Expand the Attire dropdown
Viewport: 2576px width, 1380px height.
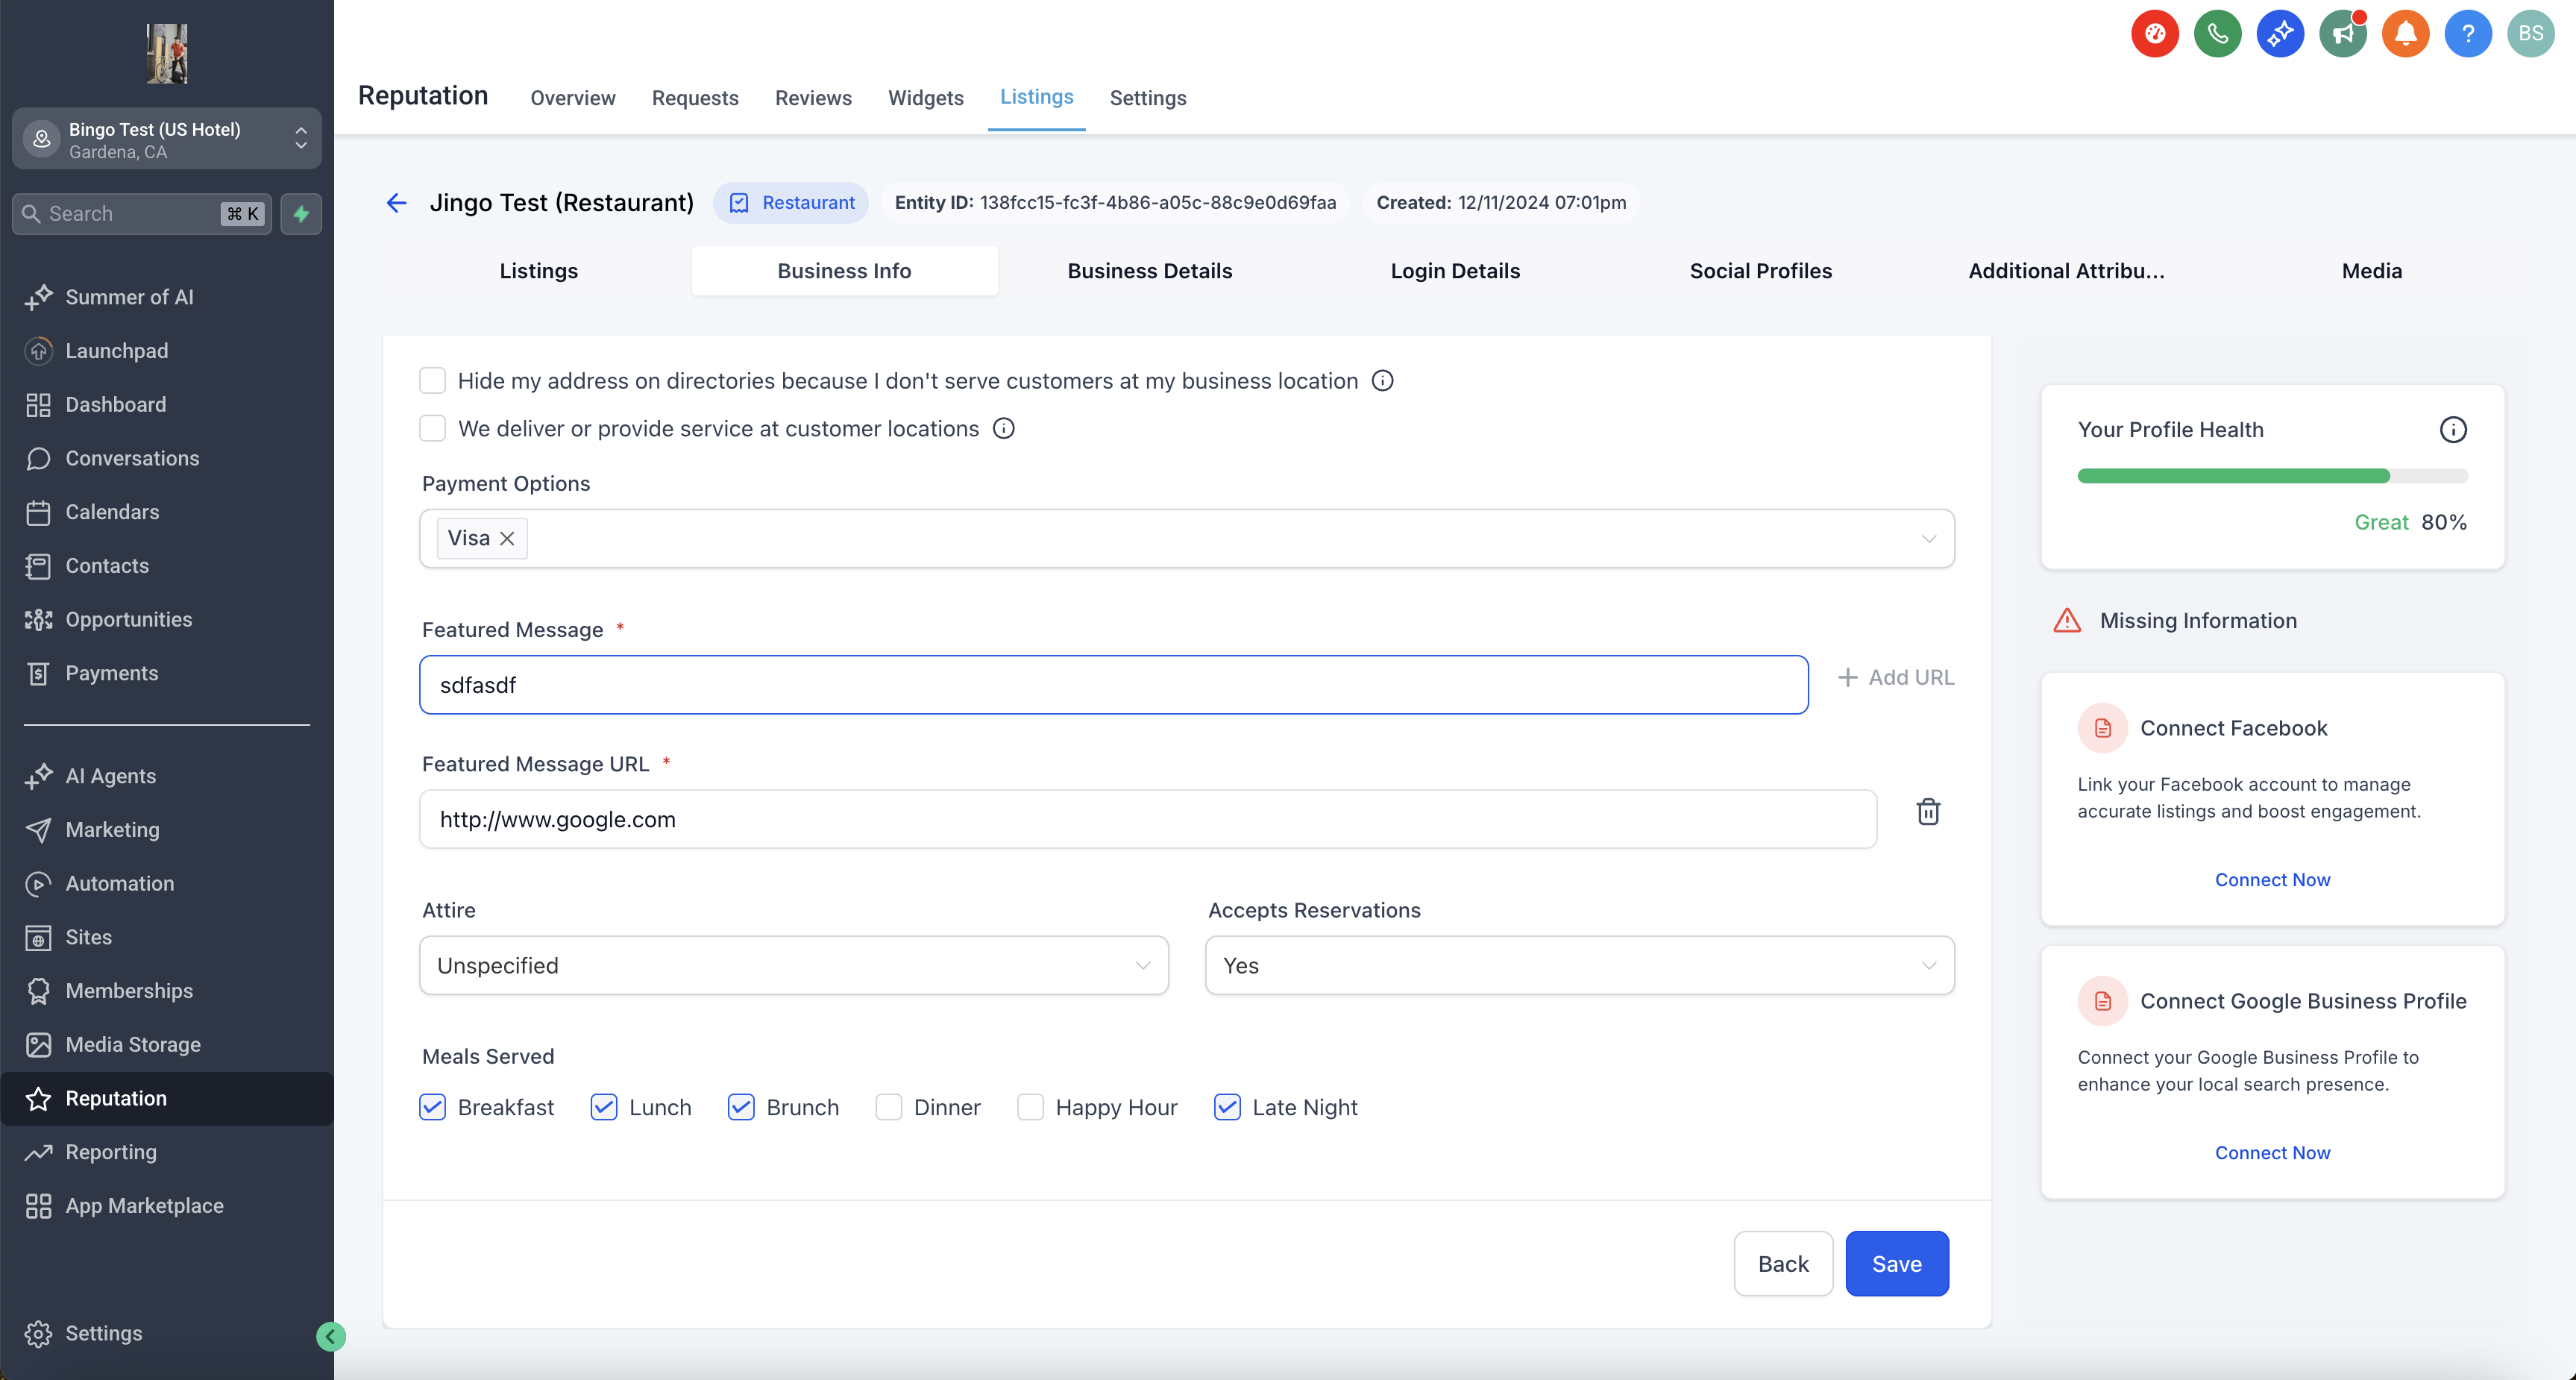[793, 965]
